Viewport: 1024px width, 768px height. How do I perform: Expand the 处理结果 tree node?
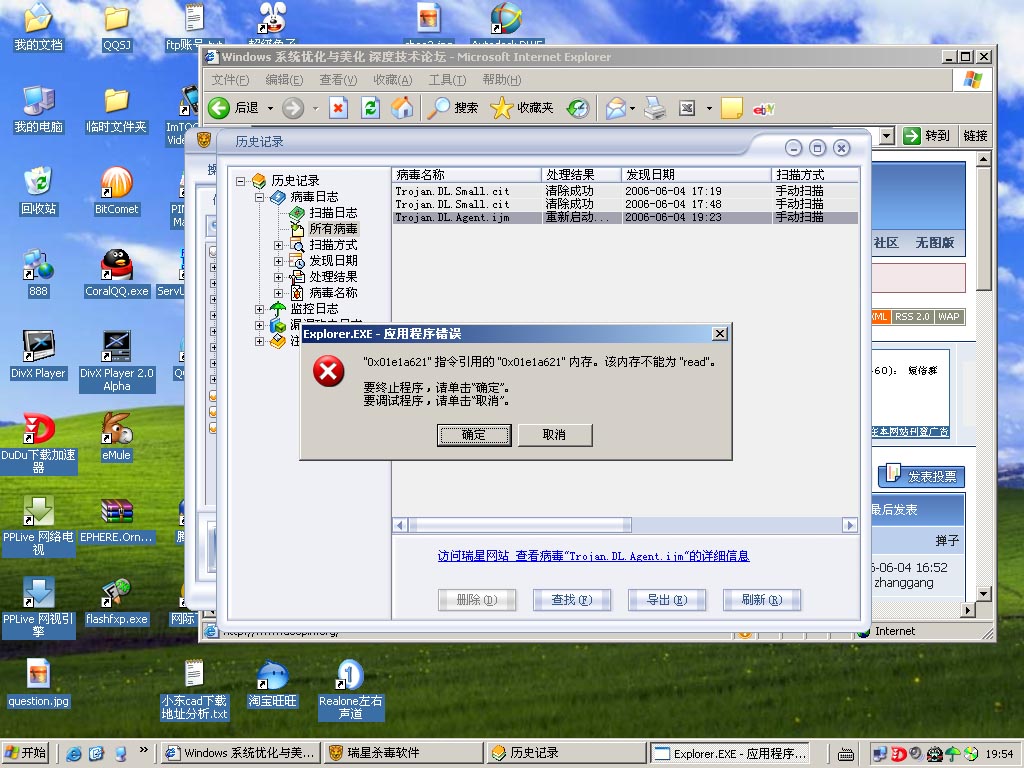click(x=278, y=277)
